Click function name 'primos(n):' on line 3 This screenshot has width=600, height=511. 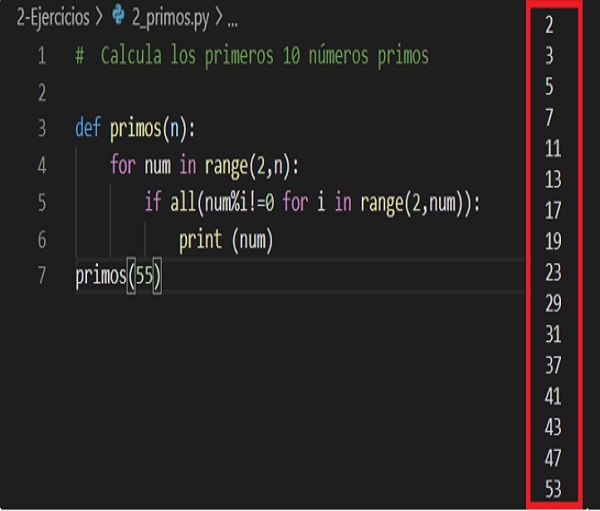152,129
